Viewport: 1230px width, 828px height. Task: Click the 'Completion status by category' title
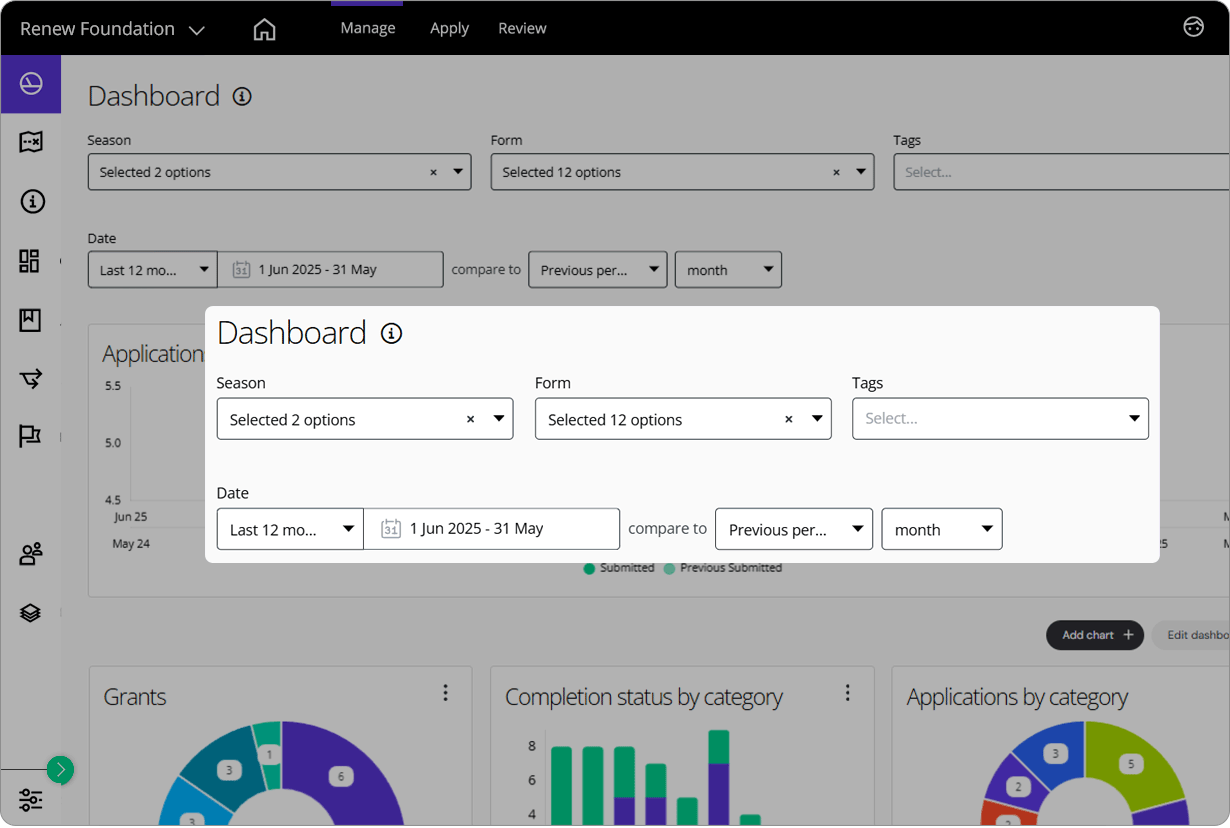coord(644,697)
